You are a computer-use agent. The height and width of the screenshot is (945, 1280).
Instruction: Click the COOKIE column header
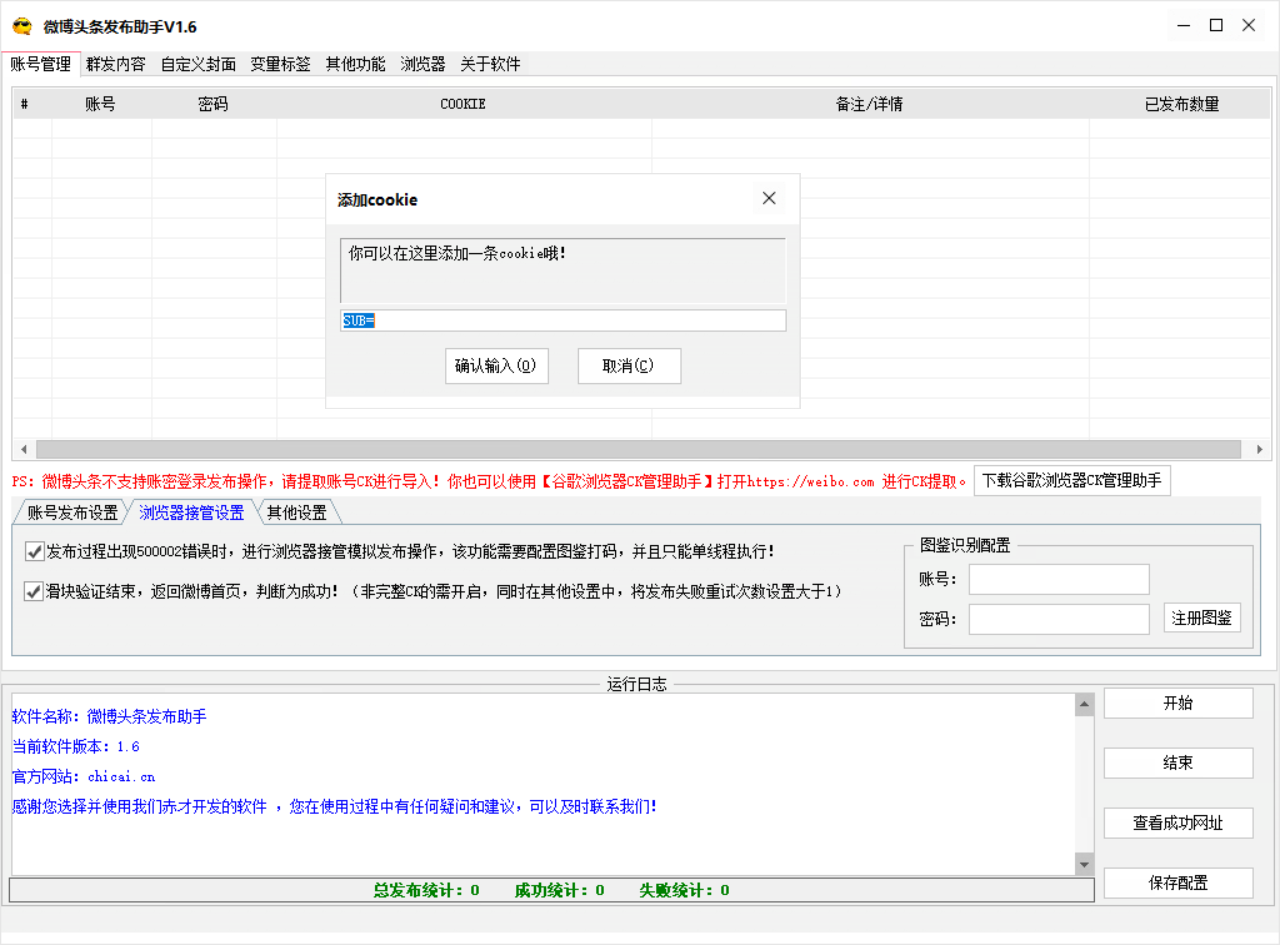pyautogui.click(x=463, y=104)
